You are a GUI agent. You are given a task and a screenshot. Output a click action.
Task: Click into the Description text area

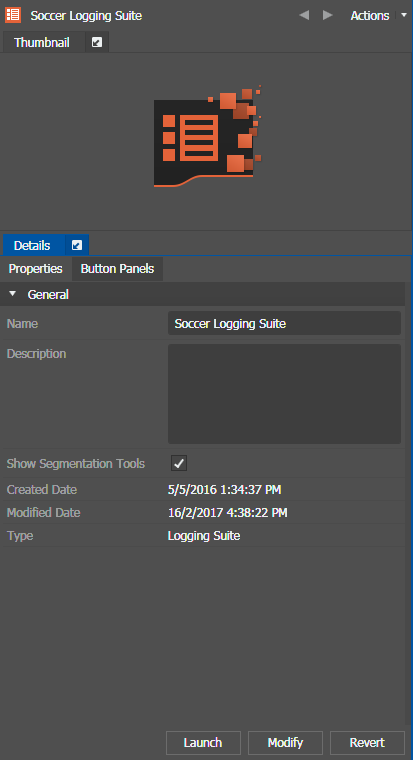[x=284, y=394]
